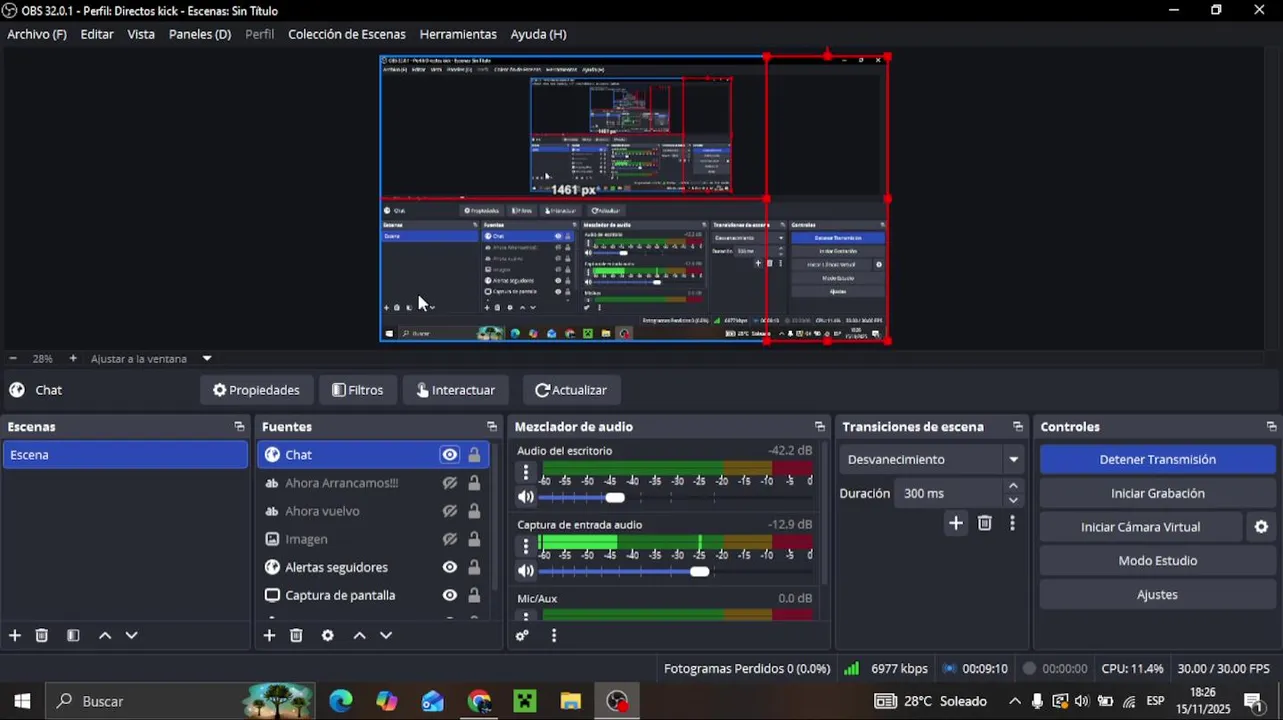Open transition properties three-dot menu
1283x720 pixels.
[x=1012, y=523]
